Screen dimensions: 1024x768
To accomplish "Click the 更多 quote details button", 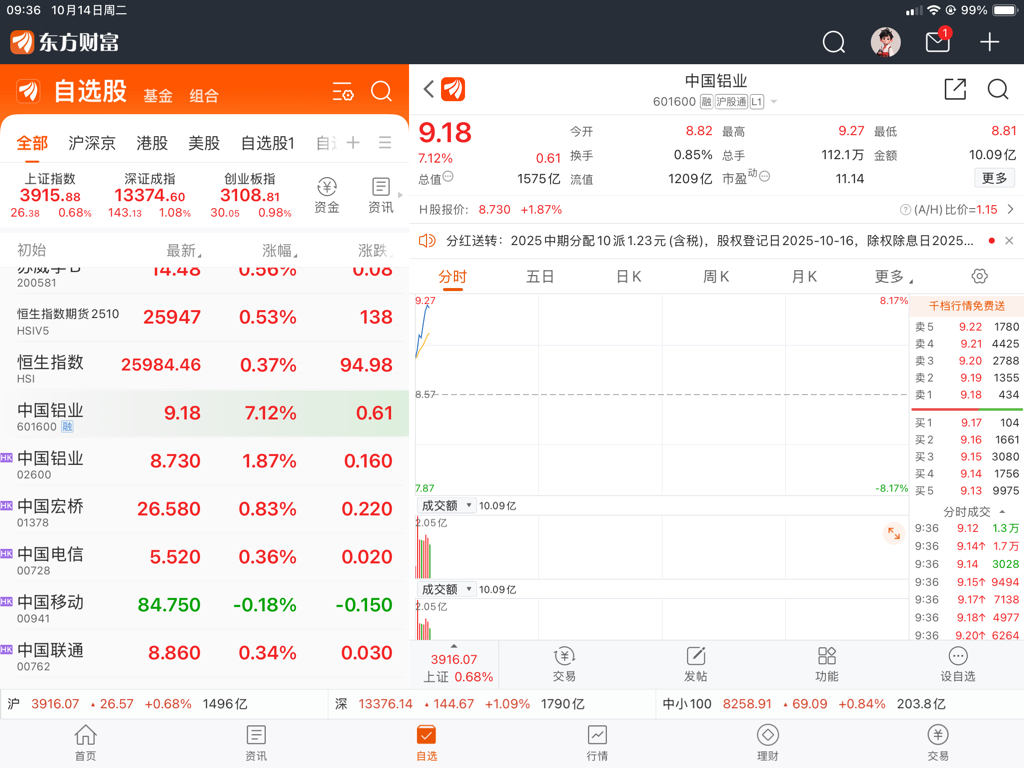I will pos(995,178).
